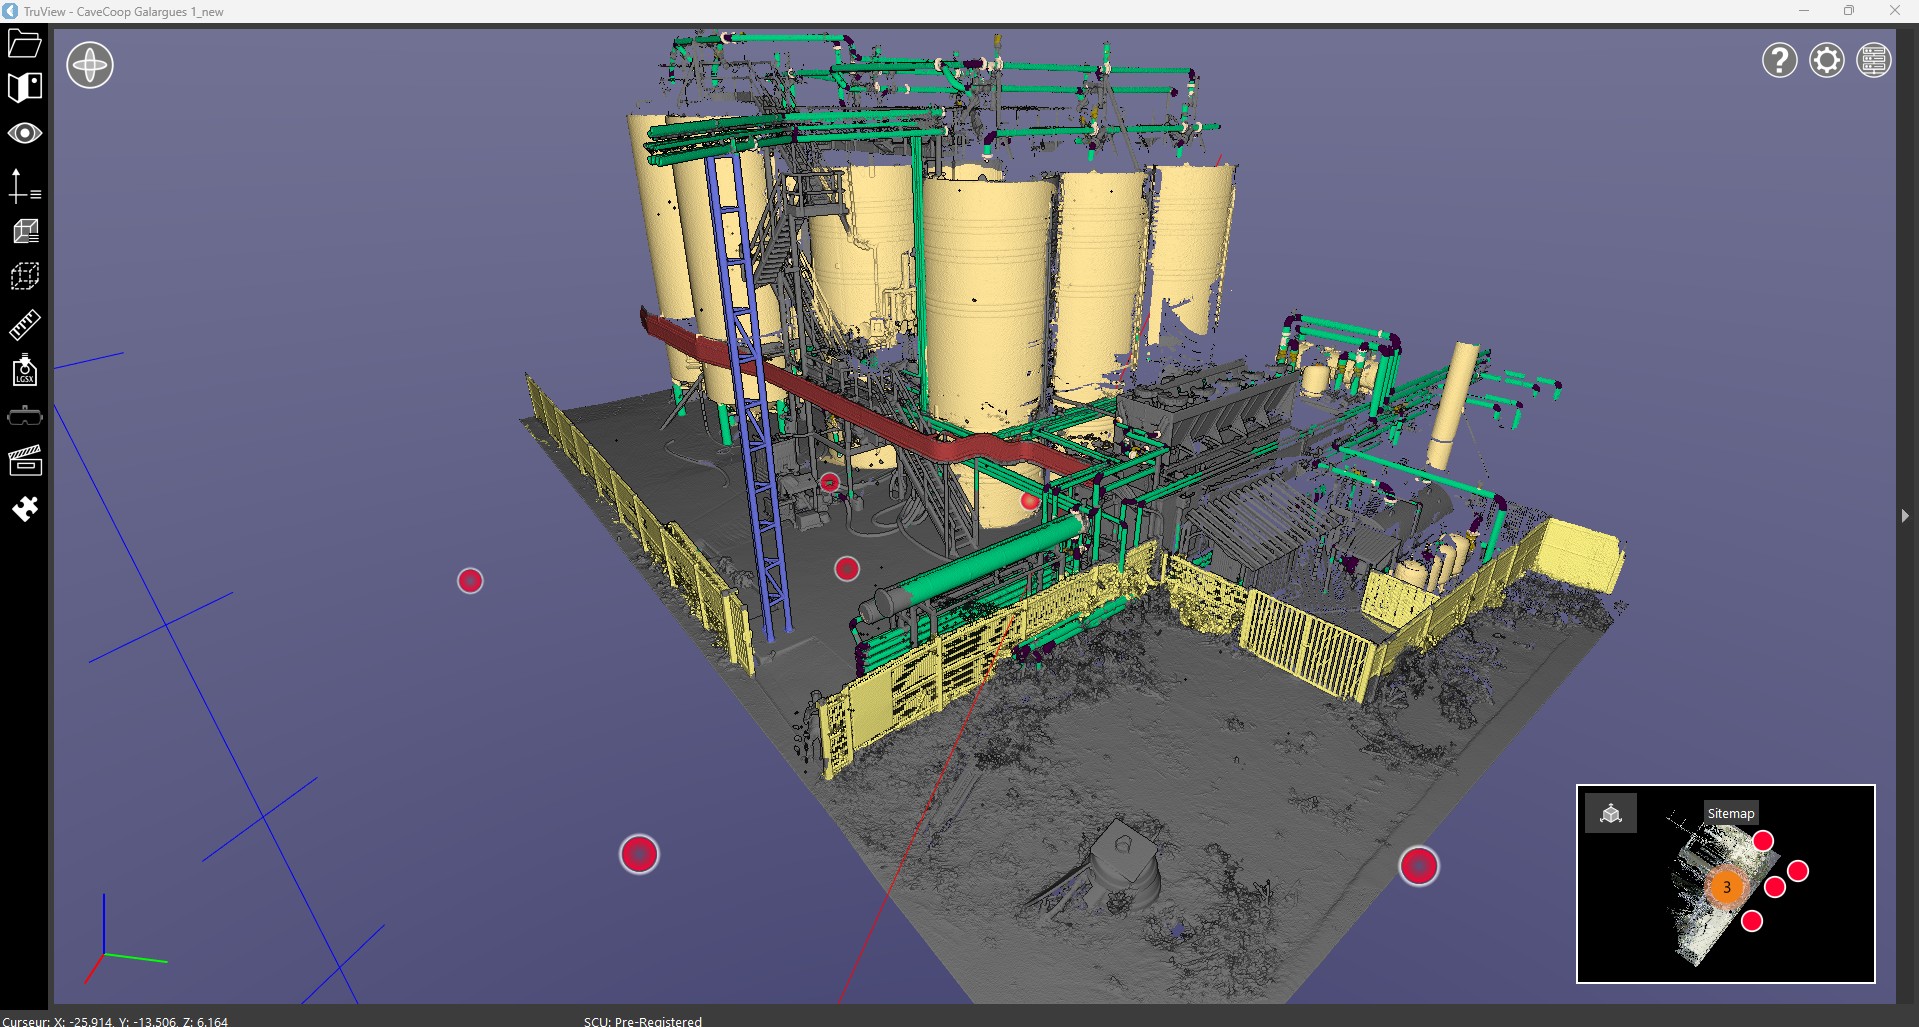Select the ruler measurement tool
Image resolution: width=1919 pixels, height=1027 pixels.
(25, 324)
